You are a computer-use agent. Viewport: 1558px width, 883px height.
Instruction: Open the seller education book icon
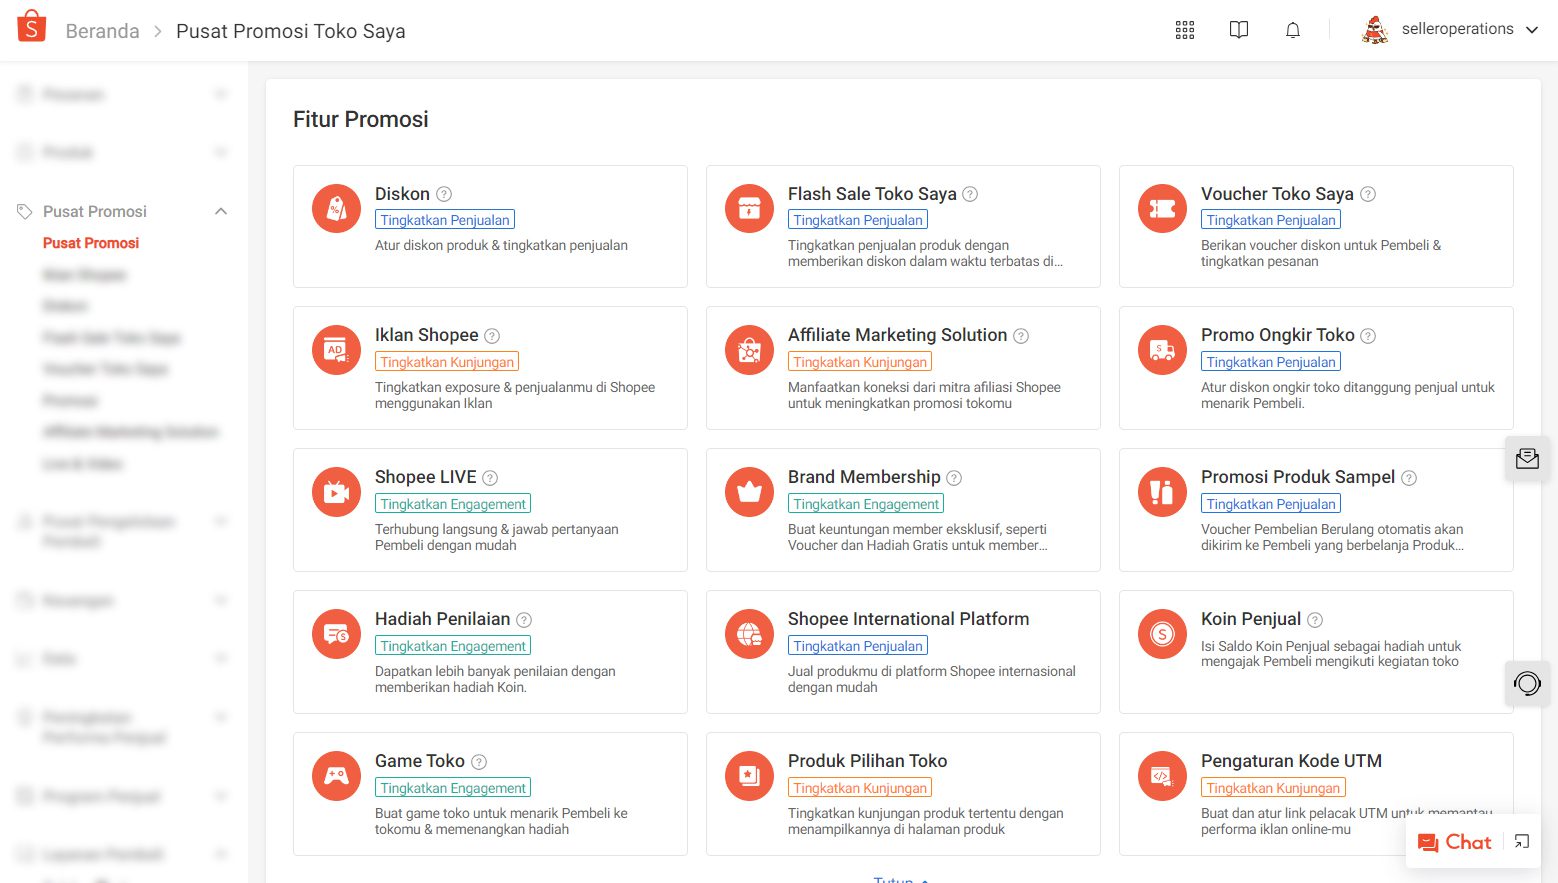(1238, 30)
